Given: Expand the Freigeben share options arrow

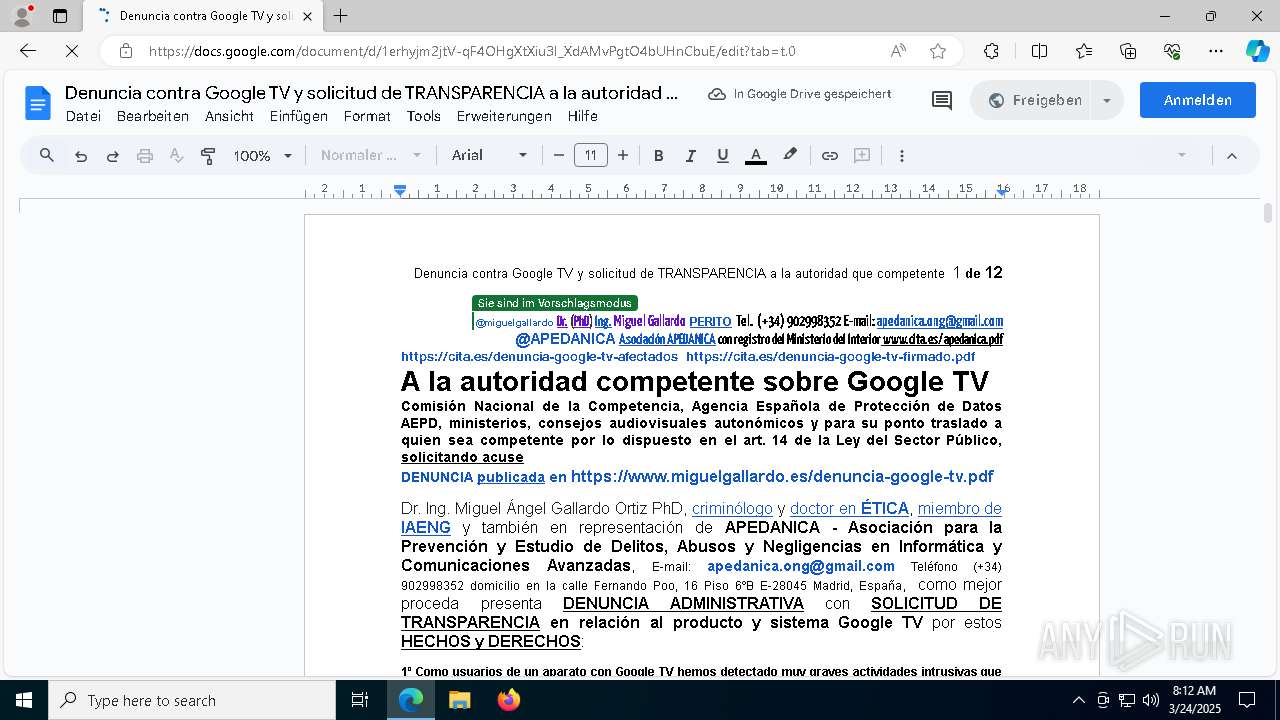Looking at the screenshot, I should (x=1107, y=100).
